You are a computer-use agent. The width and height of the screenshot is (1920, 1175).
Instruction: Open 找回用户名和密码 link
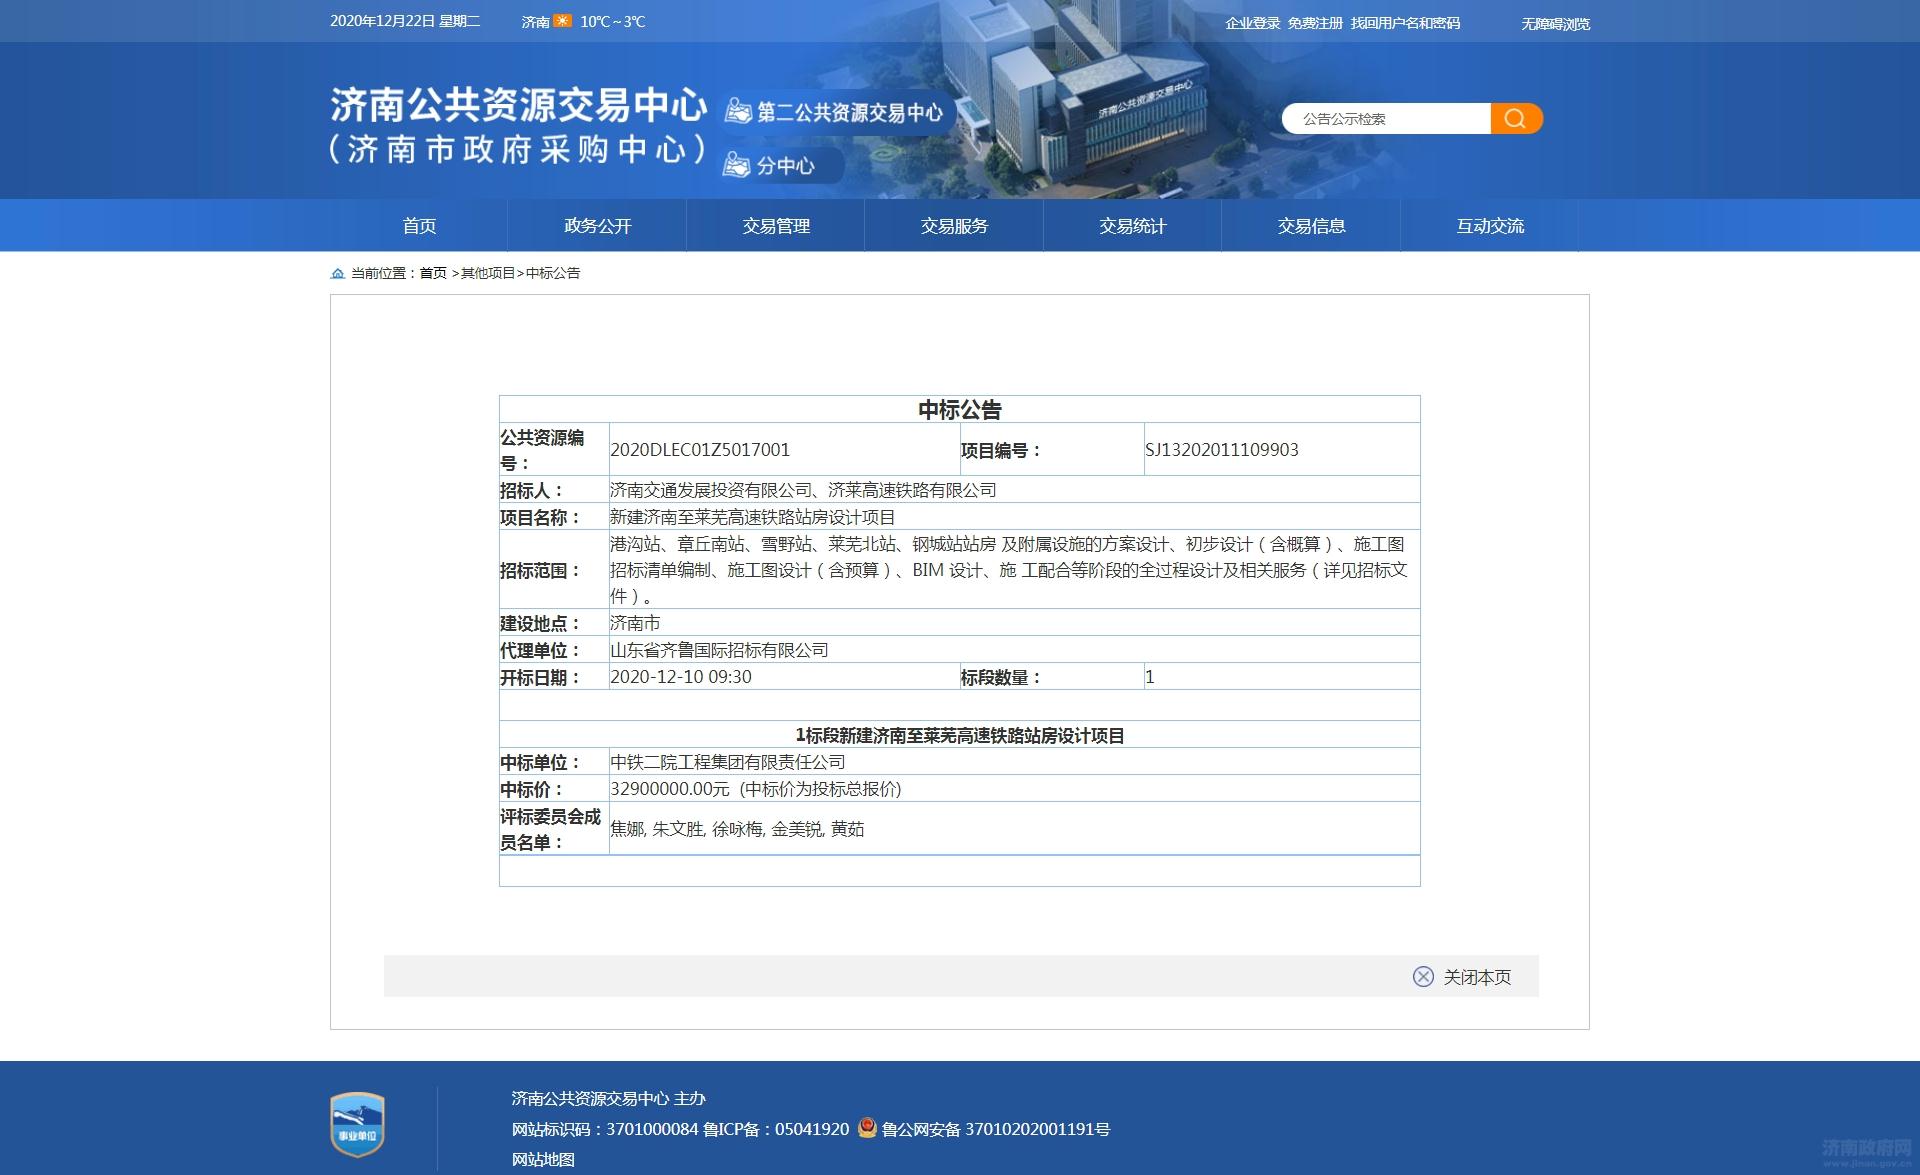[1405, 23]
